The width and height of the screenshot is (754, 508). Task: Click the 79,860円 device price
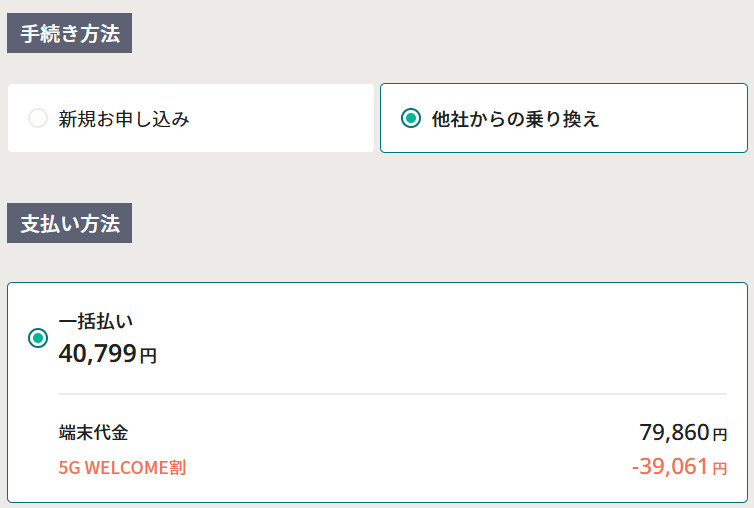point(683,432)
